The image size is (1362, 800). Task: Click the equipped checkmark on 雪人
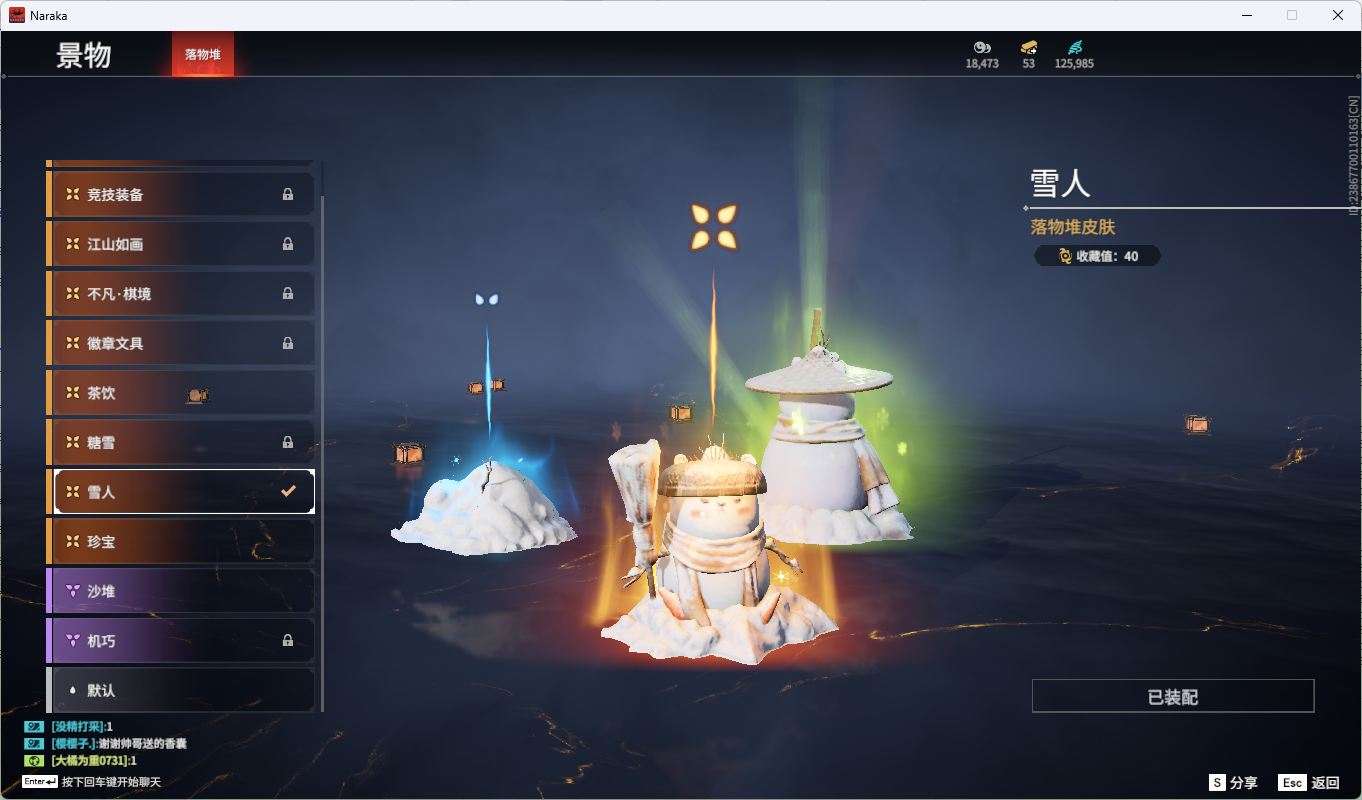click(288, 492)
